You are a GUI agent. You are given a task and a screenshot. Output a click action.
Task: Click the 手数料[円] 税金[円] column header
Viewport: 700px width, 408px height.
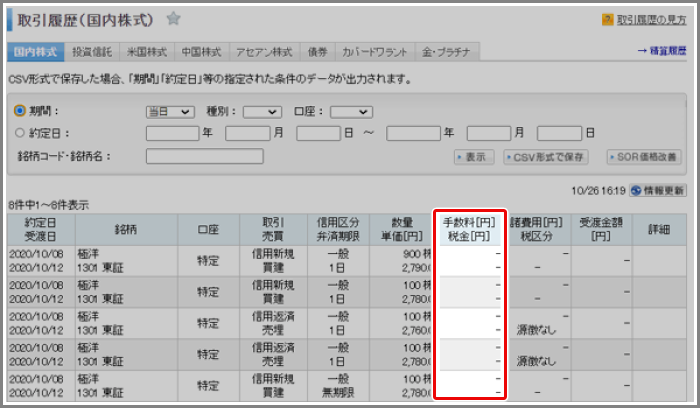tap(469, 229)
